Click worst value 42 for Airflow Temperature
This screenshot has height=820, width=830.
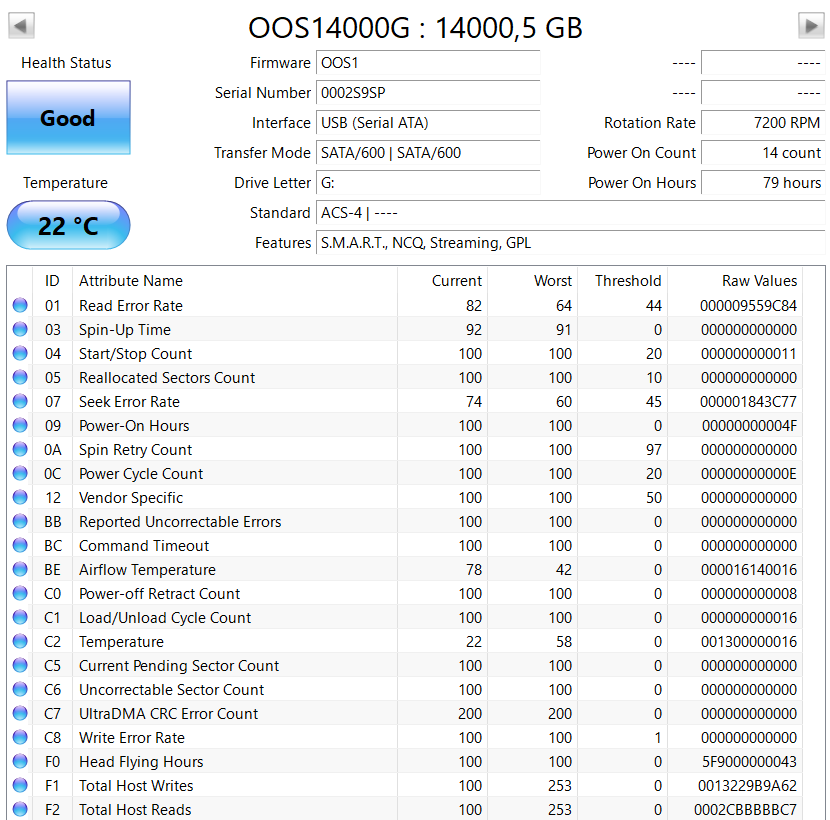(564, 570)
